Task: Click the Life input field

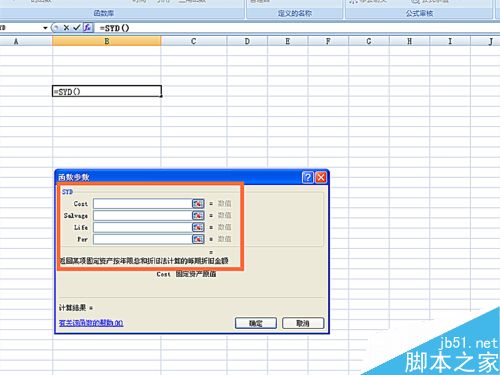Action: click(143, 227)
